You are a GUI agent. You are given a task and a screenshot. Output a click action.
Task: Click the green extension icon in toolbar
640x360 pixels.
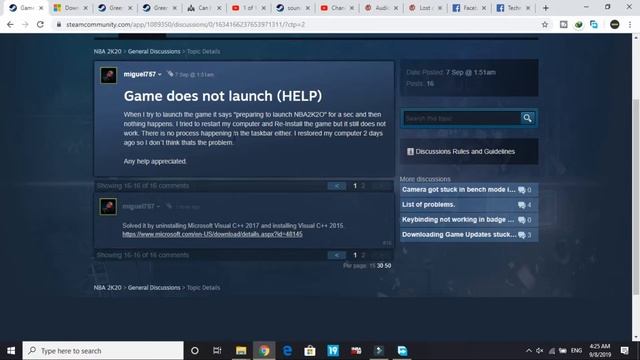point(578,24)
